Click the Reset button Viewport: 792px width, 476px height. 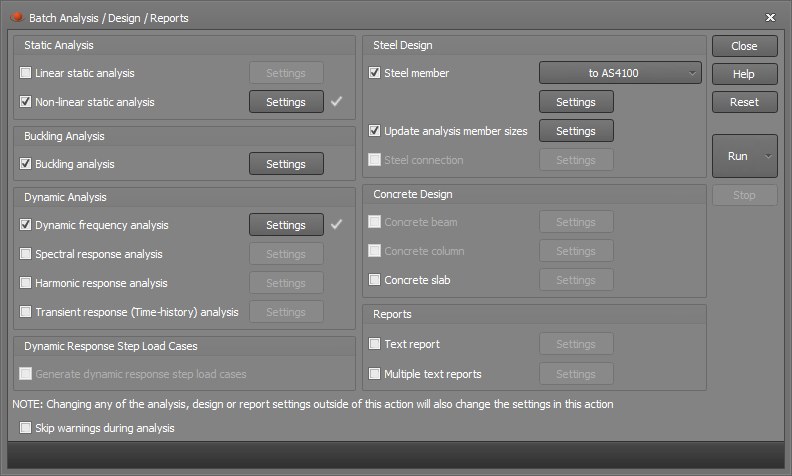745,102
